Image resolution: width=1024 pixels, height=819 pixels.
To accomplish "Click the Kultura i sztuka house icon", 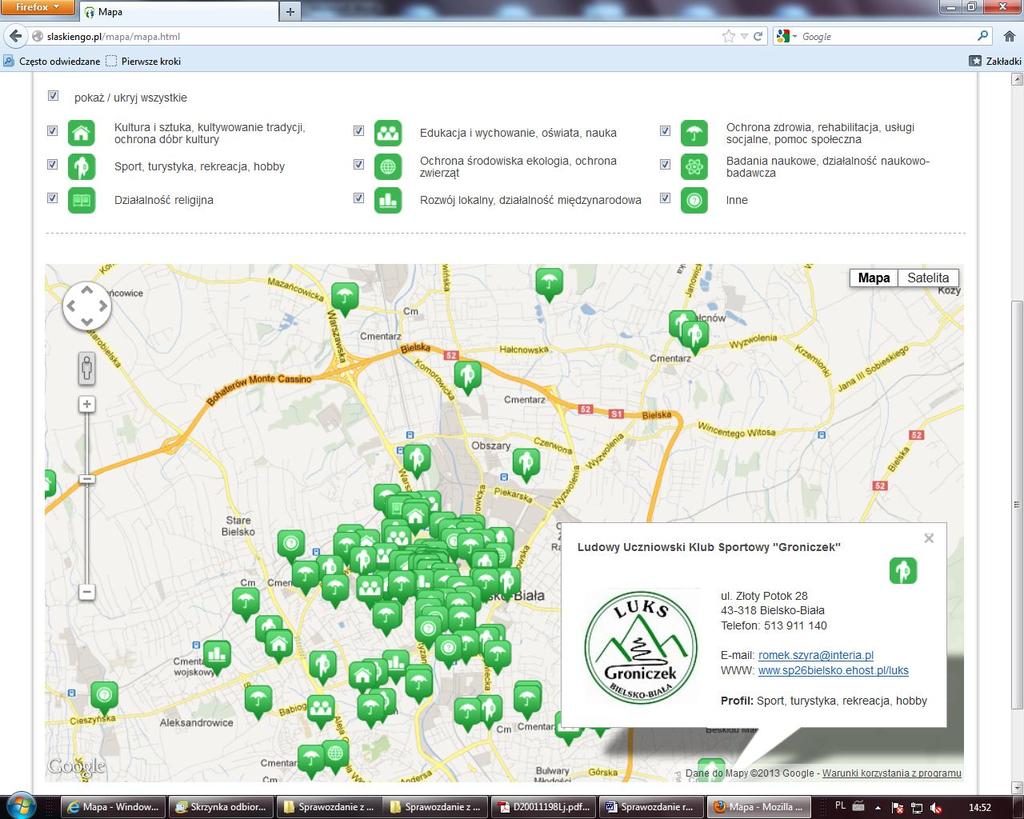I will [x=82, y=133].
